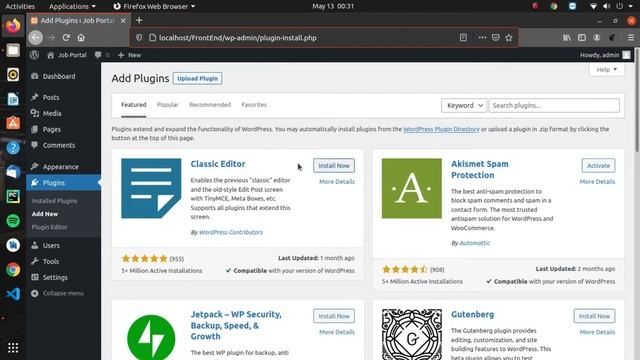Focus the Search plugins text field
The width and height of the screenshot is (640, 360).
pos(554,105)
